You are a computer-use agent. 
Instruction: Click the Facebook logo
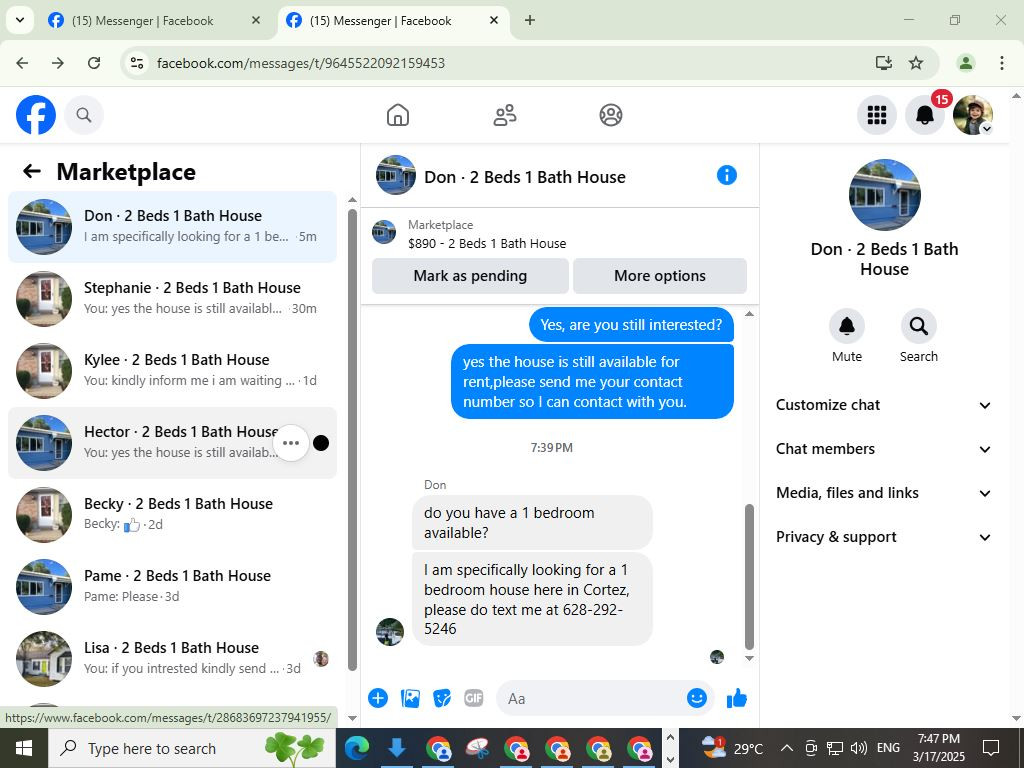(x=36, y=115)
